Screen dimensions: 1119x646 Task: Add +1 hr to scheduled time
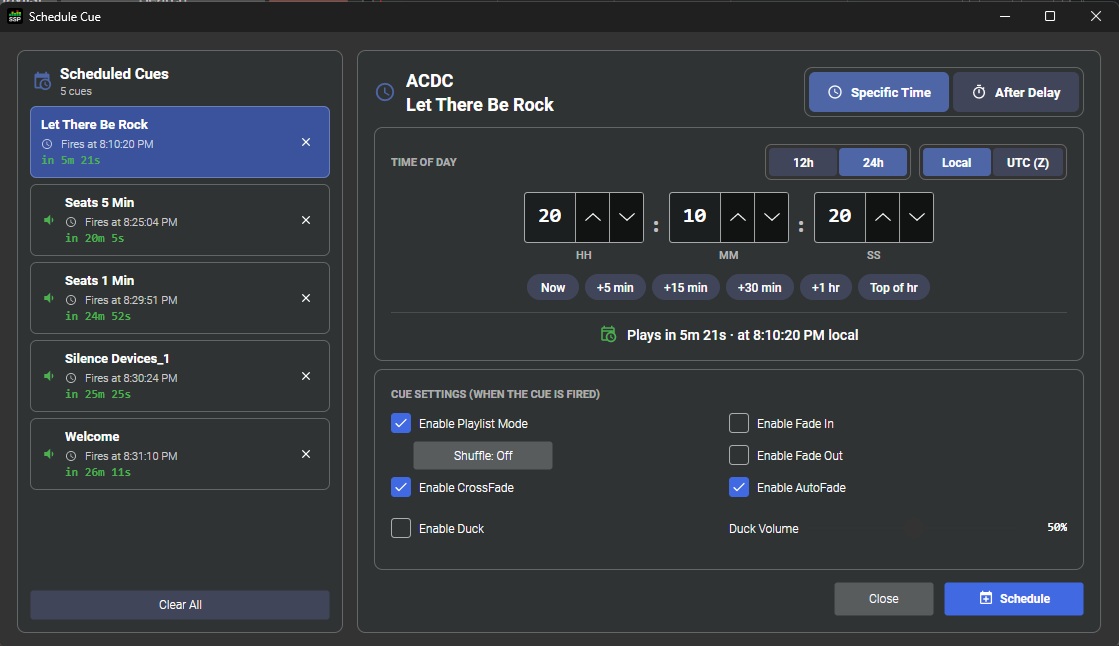tap(826, 288)
